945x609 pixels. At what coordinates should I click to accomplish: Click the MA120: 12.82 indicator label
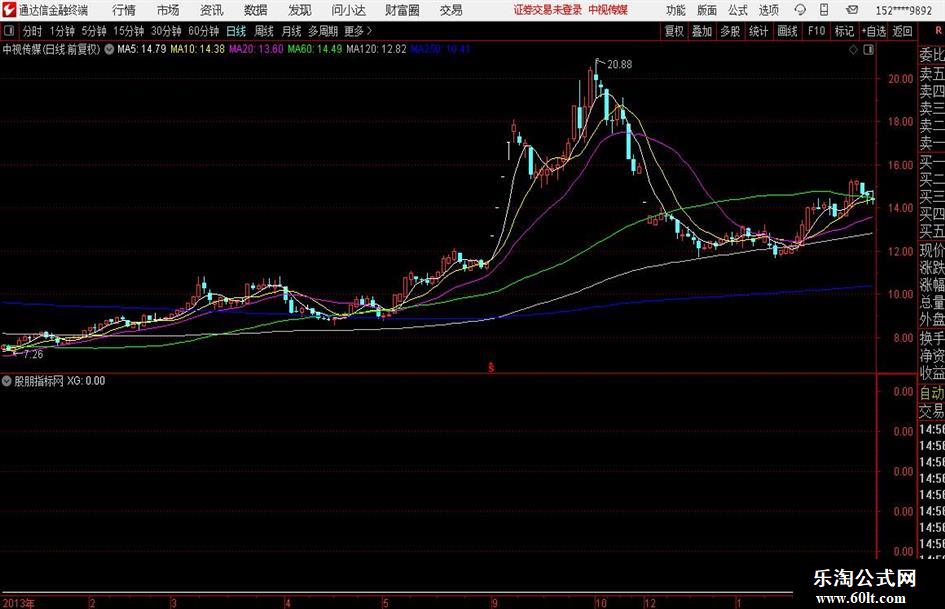[x=377, y=49]
